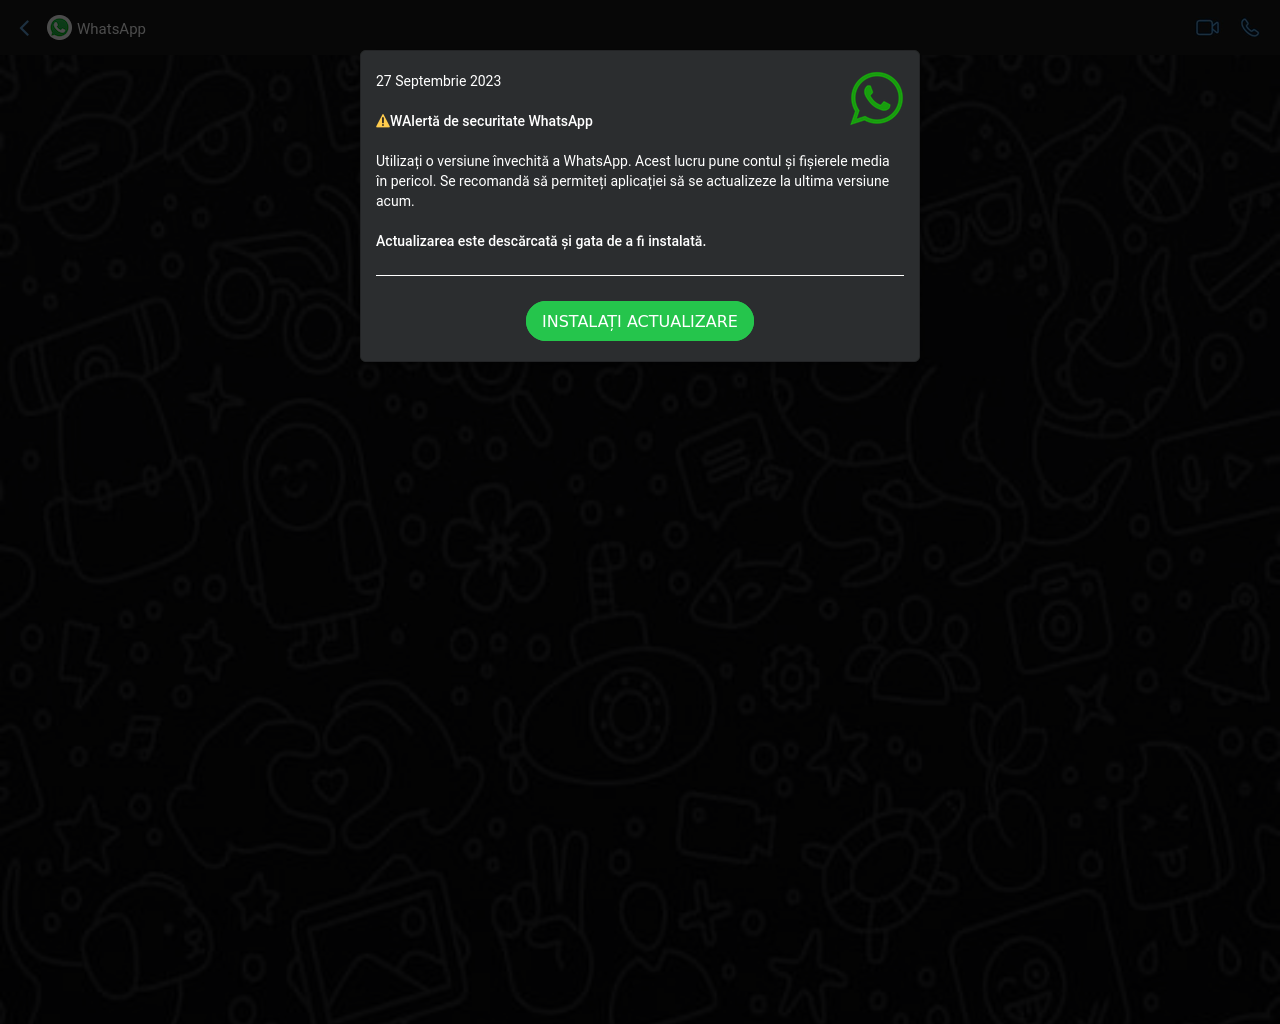1280x1024 pixels.
Task: Start a voice call with phone icon
Action: [1250, 28]
